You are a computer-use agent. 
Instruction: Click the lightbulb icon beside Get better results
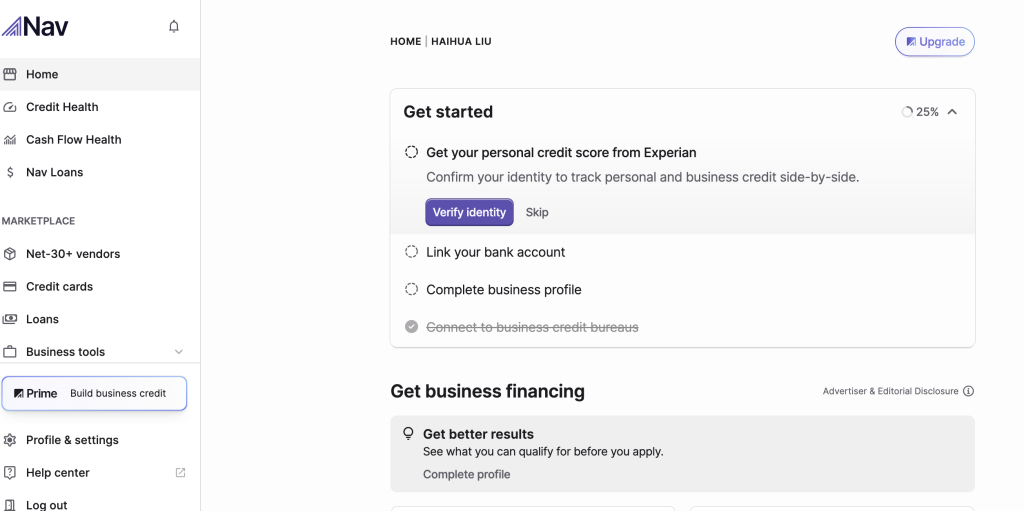coord(408,434)
